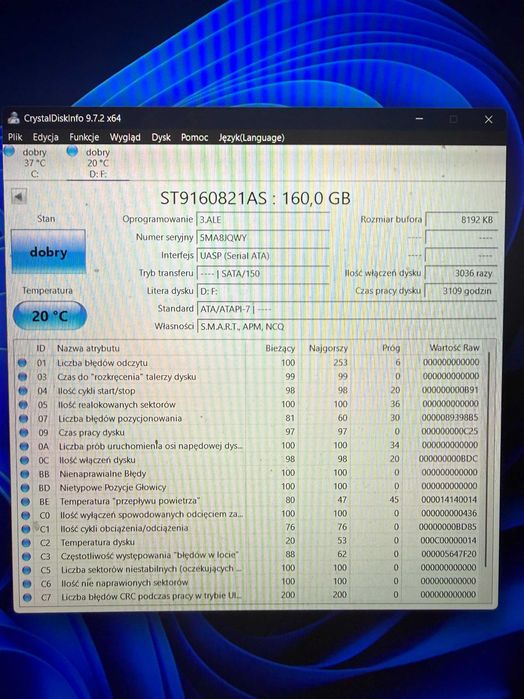Select 'Liczba błędów odczytu' attribute name
524x699 pixels.
(102, 363)
